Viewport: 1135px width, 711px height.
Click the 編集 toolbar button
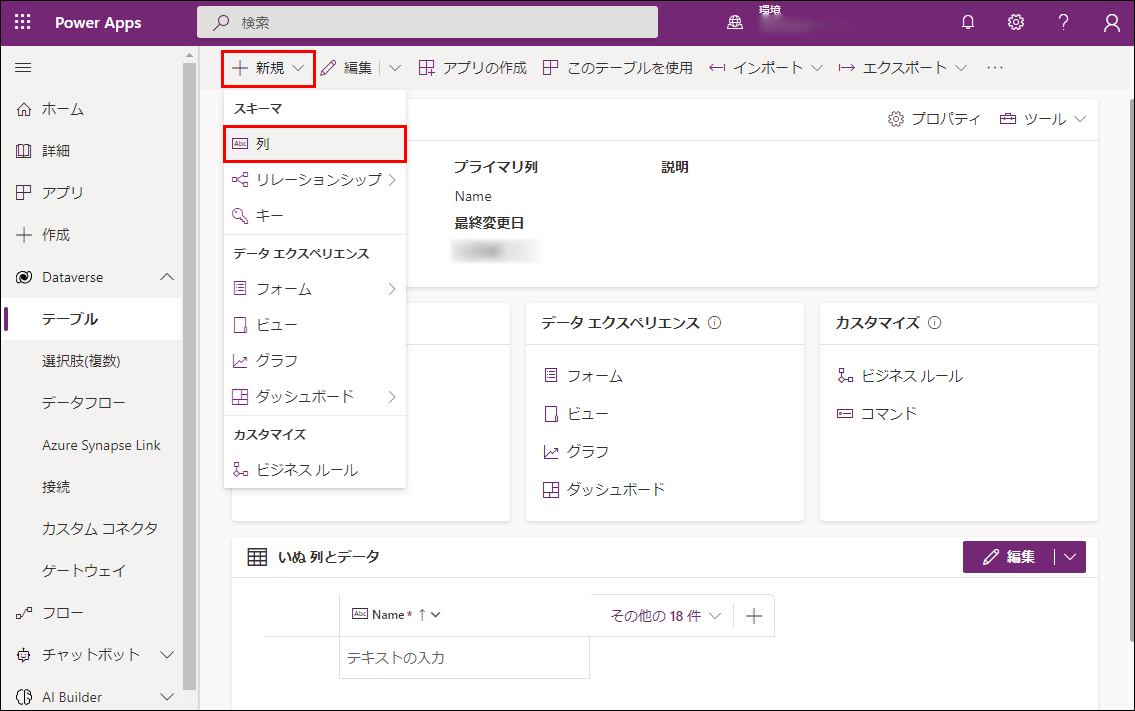[x=346, y=68]
